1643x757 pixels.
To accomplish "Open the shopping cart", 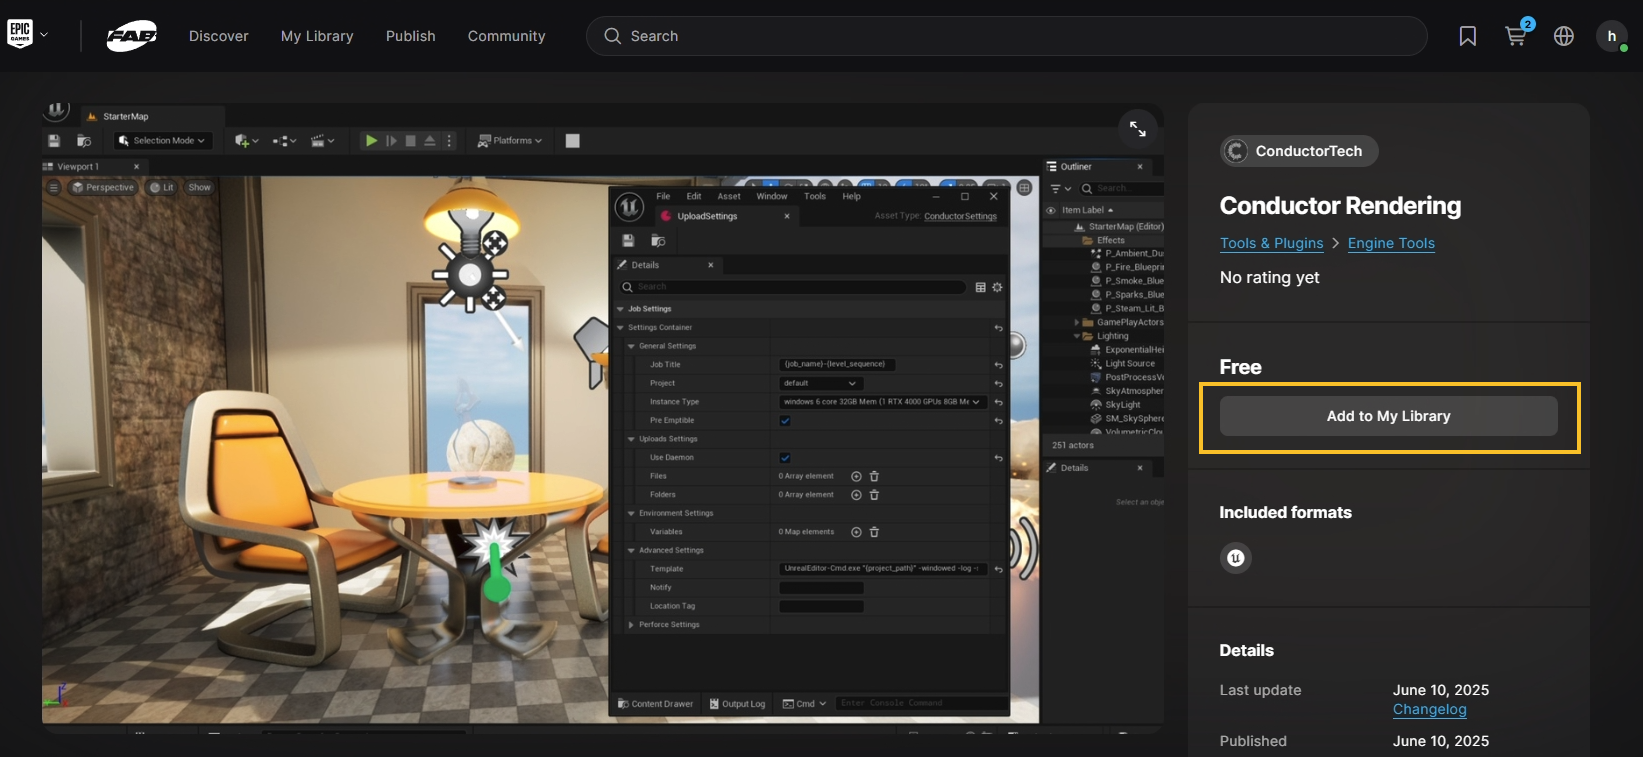I will tap(1516, 36).
